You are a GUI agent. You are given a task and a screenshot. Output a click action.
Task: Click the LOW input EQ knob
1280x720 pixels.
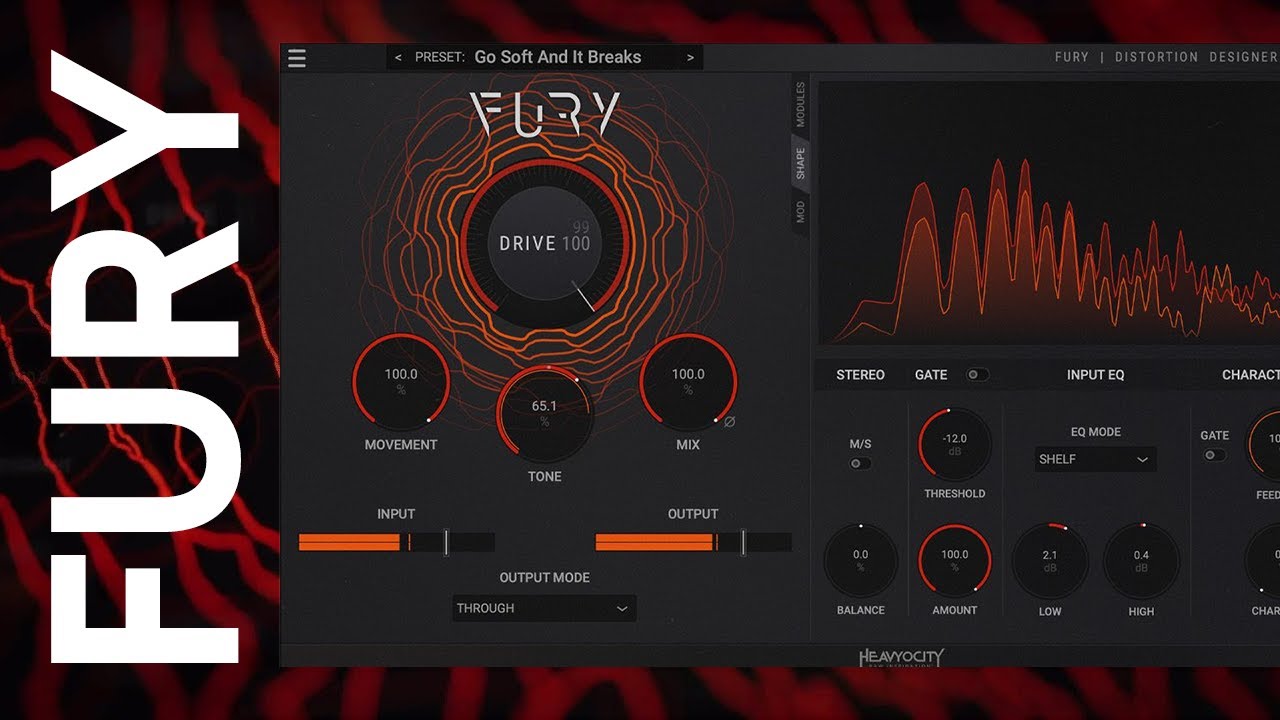1050,561
